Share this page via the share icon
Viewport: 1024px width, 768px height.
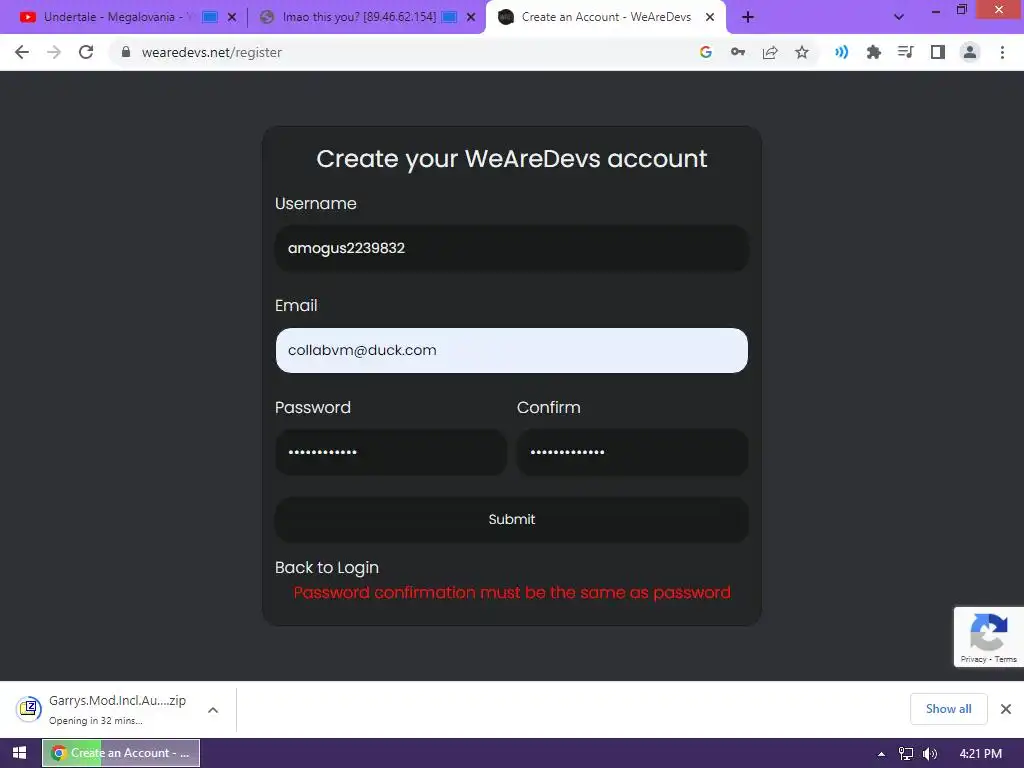770,52
